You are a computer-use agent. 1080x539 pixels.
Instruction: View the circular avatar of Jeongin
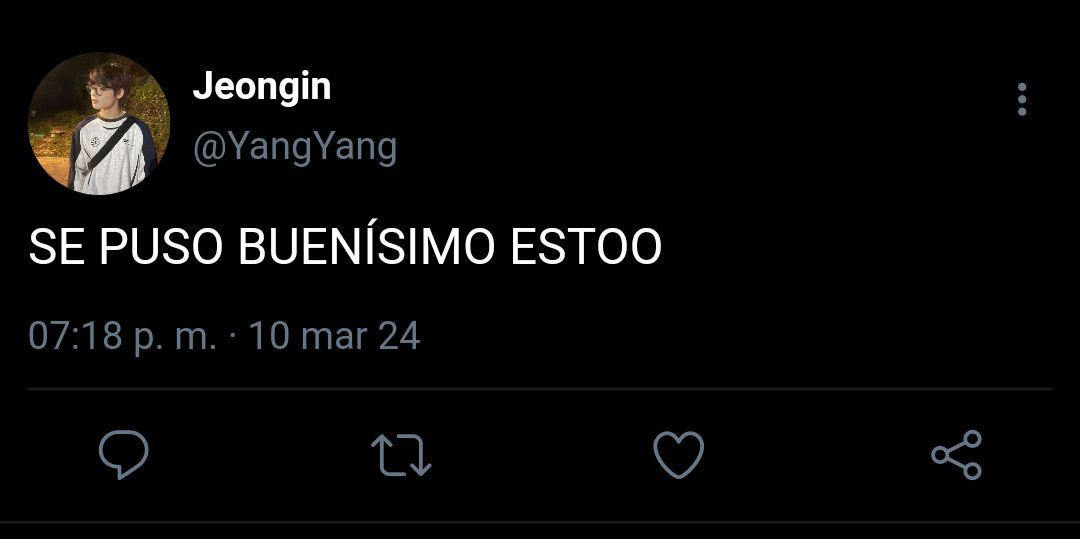pos(98,124)
